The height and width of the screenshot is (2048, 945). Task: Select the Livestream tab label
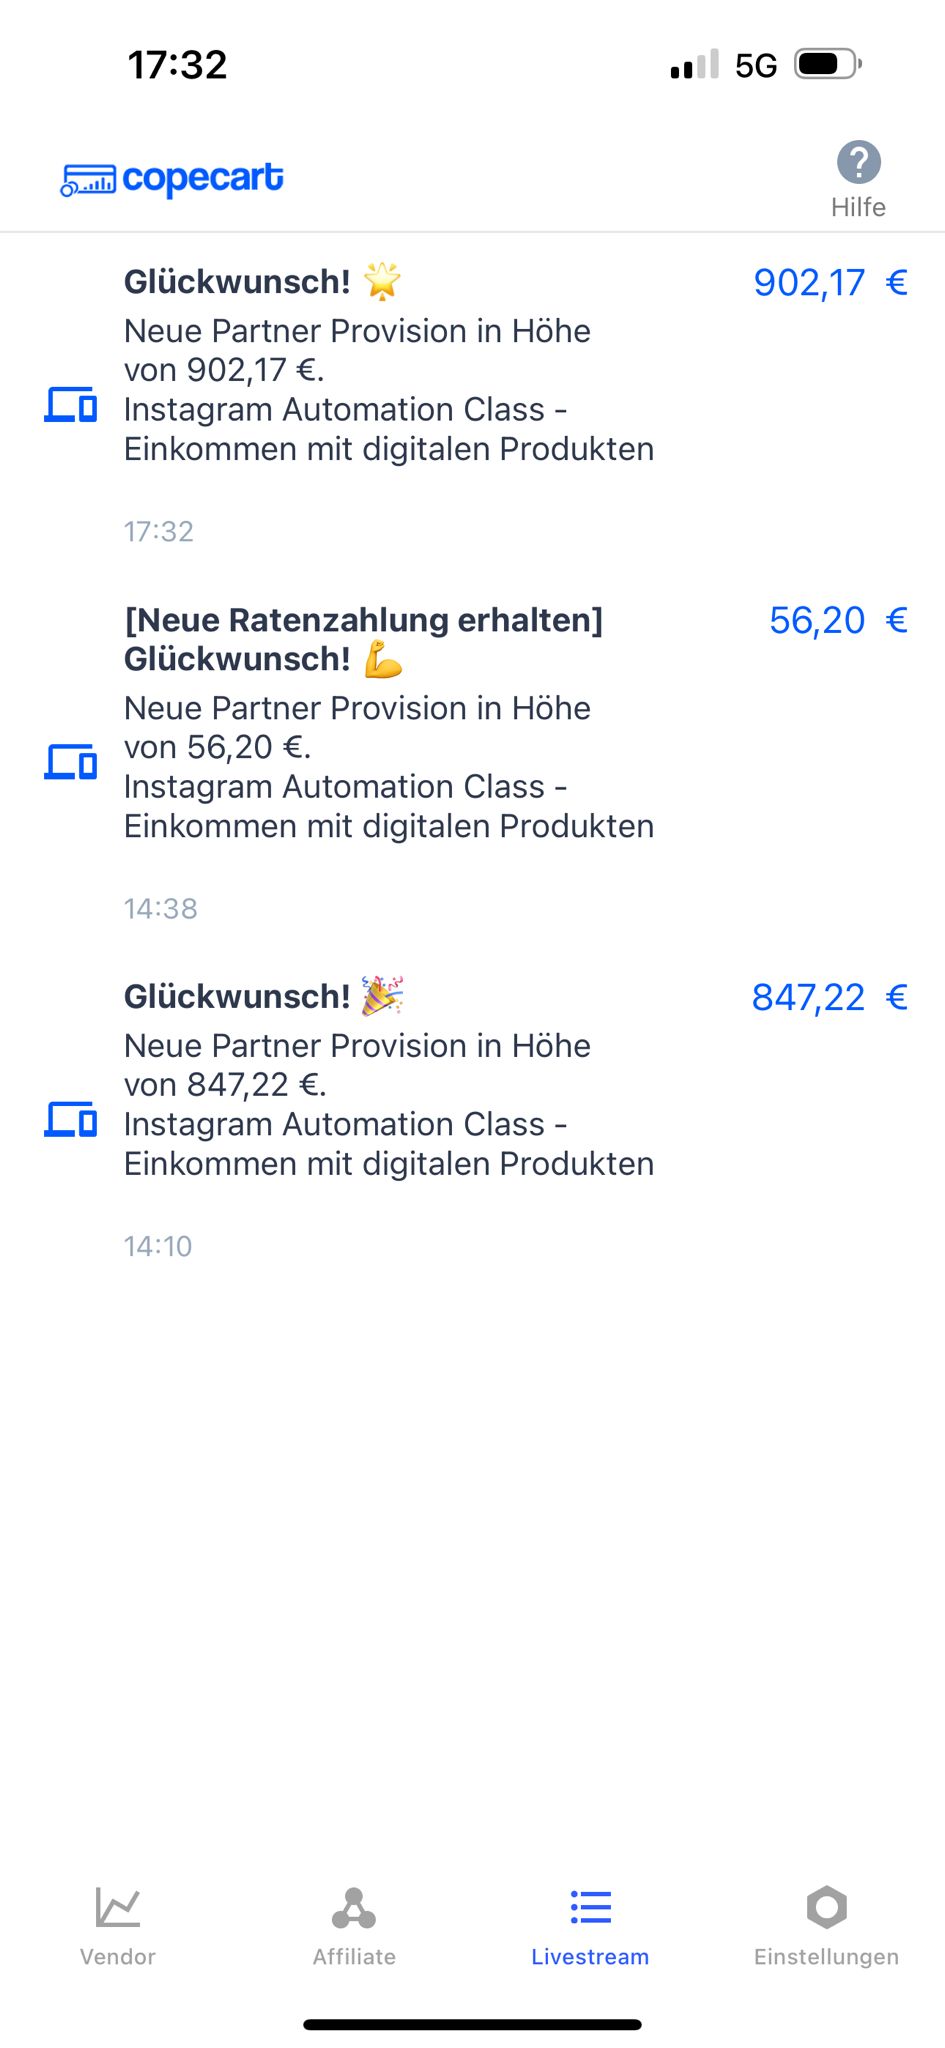[x=590, y=1957]
